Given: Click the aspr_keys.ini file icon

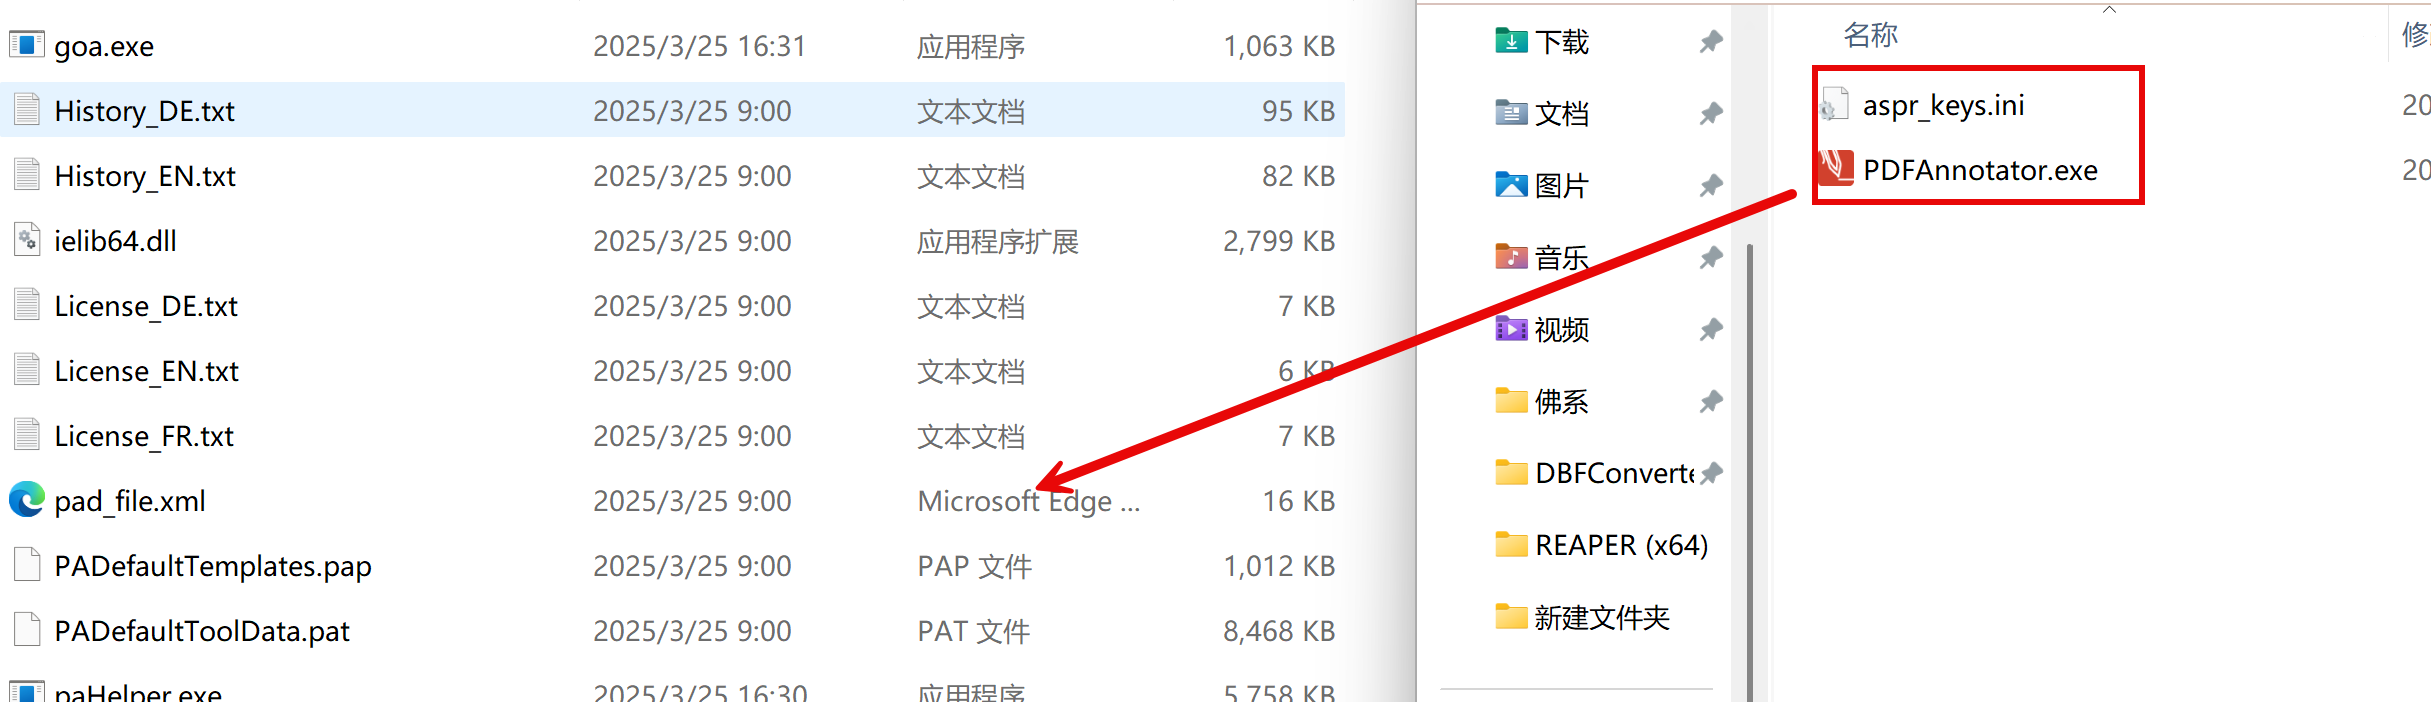Looking at the screenshot, I should pos(1833,105).
